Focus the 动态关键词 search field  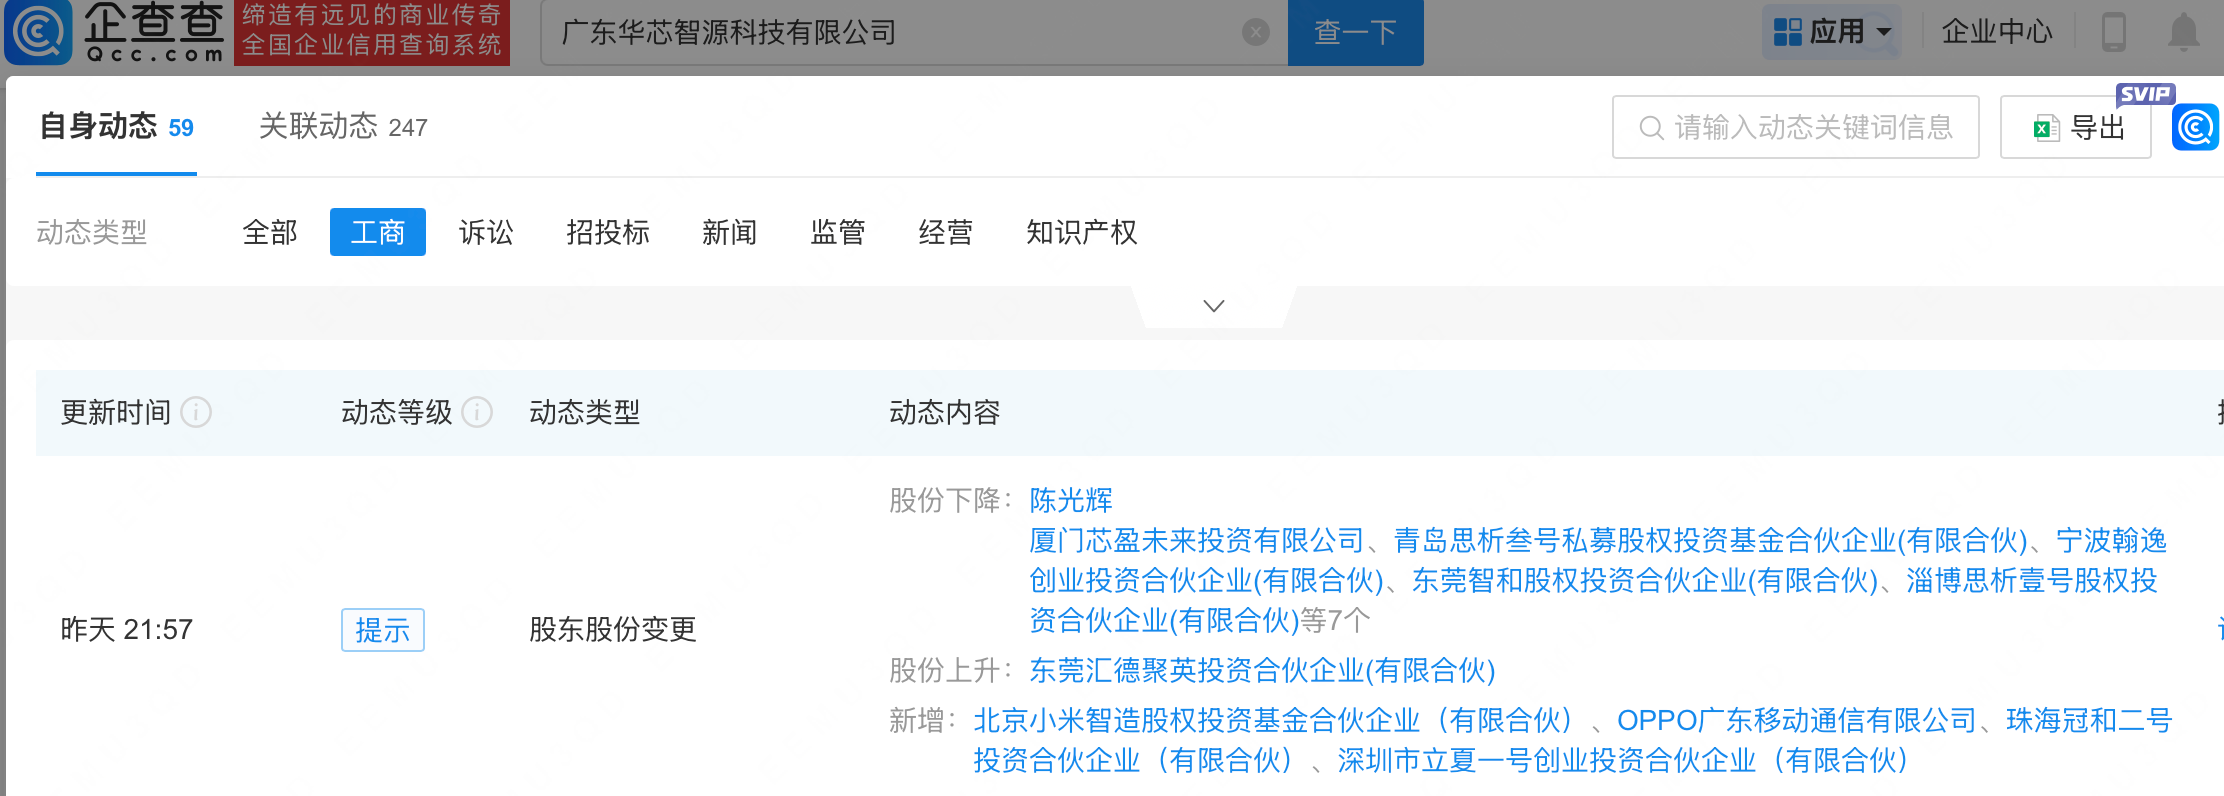pos(1795,127)
